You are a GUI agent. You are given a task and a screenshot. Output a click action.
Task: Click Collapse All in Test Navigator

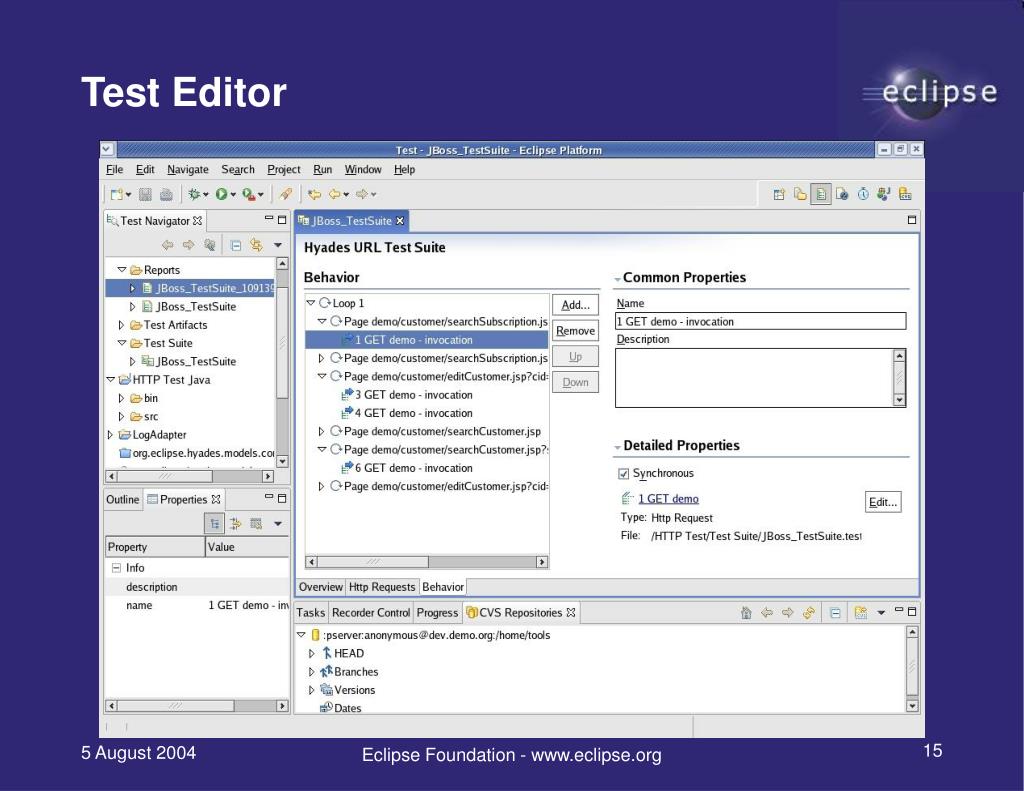pyautogui.click(x=236, y=245)
